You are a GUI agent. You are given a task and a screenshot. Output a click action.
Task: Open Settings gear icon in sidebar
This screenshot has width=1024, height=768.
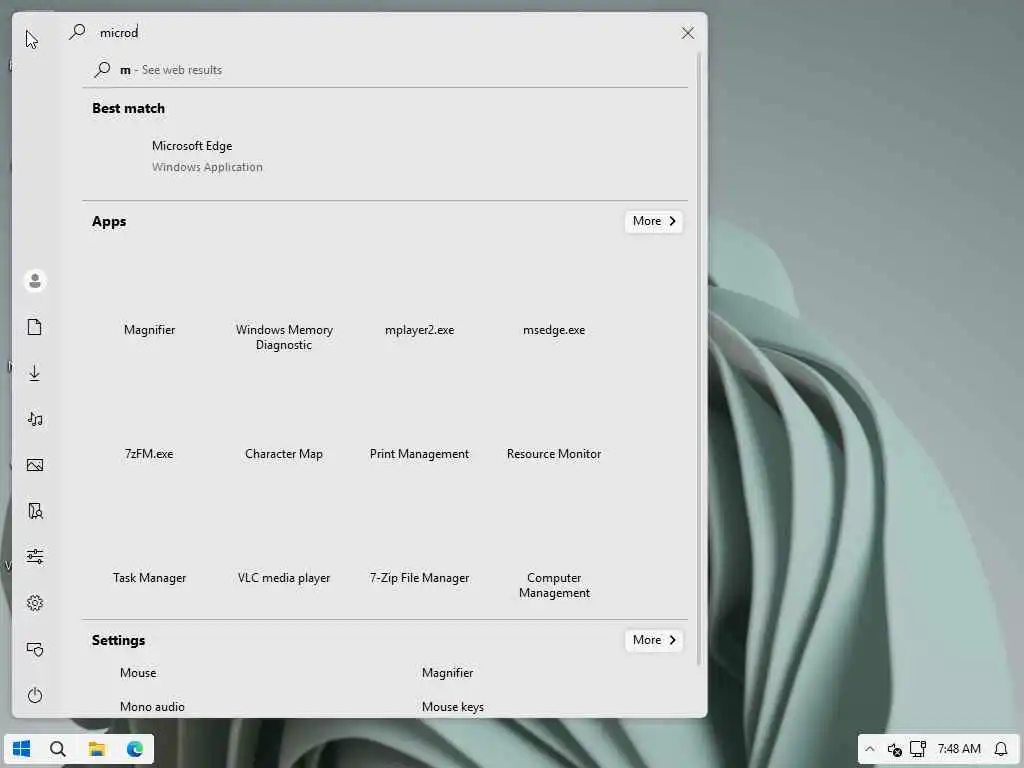point(35,603)
